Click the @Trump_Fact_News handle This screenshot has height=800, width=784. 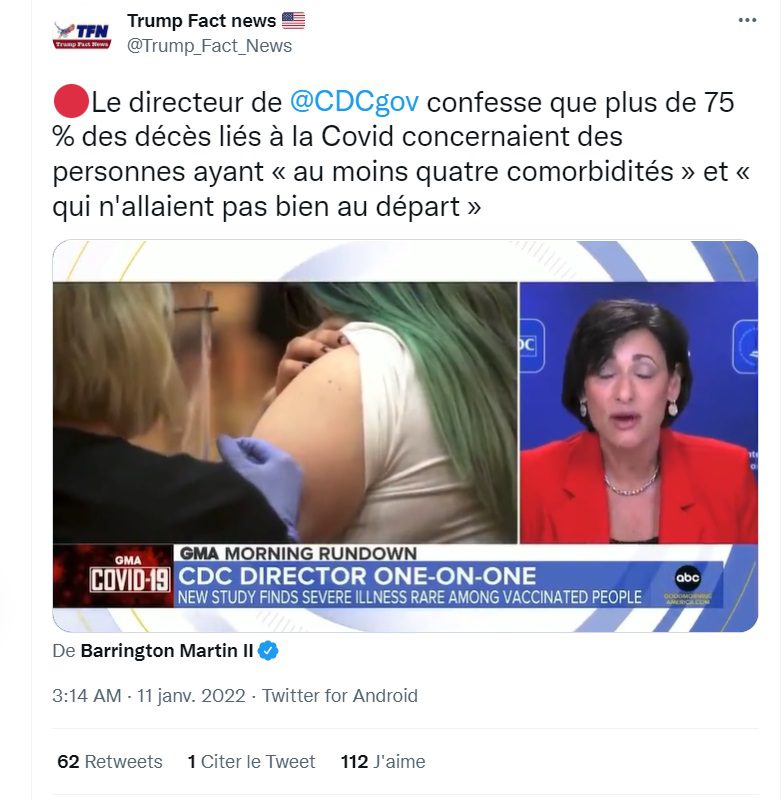pos(209,46)
